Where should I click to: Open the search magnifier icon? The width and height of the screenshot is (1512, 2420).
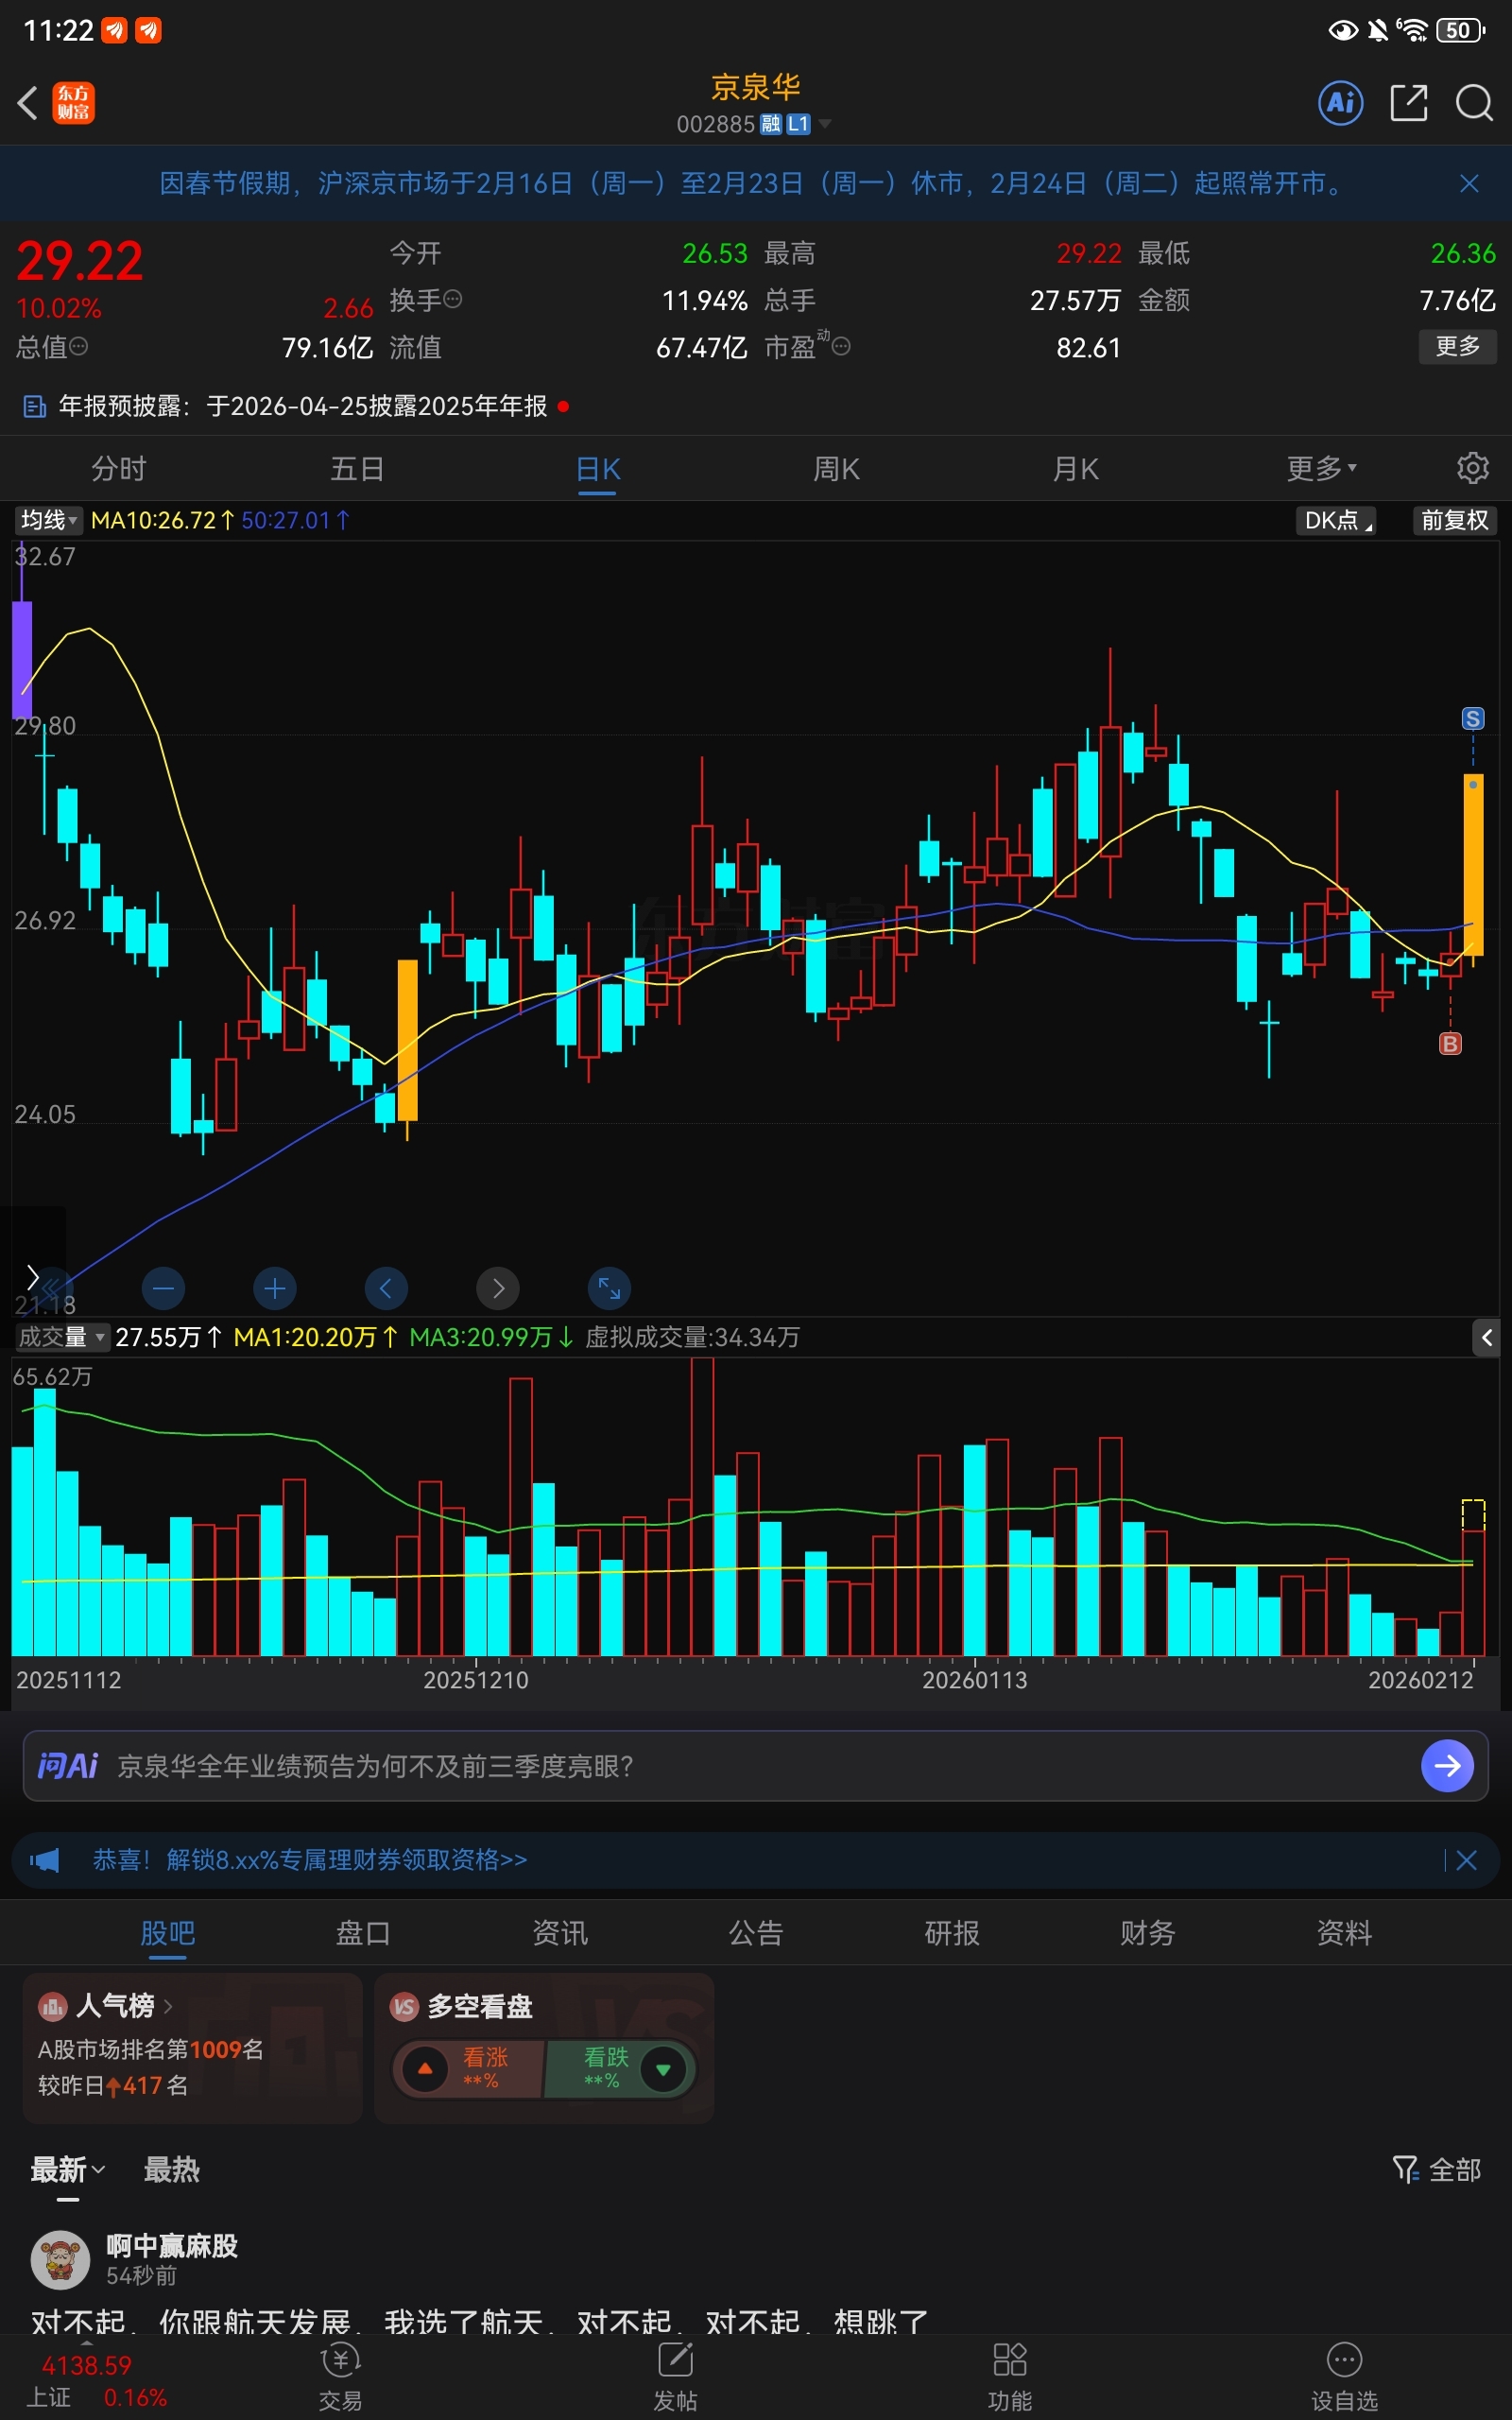pyautogui.click(x=1474, y=103)
